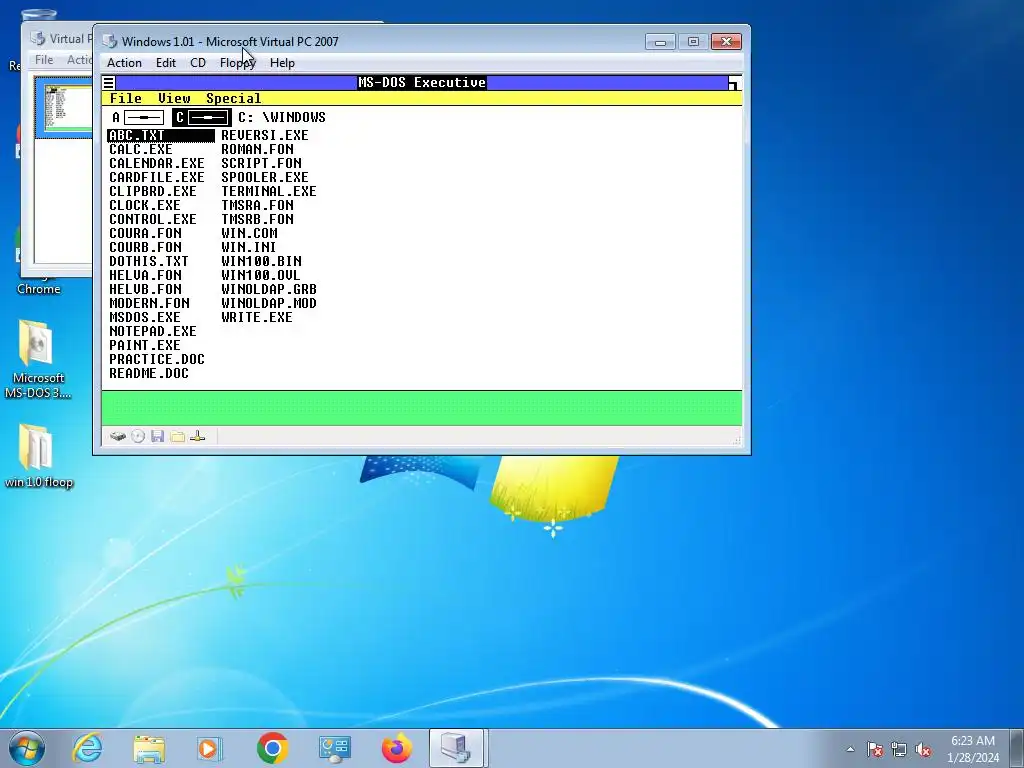Viewport: 1024px width, 768px height.
Task: Select ROMAN.FON in file list
Action: (x=257, y=150)
